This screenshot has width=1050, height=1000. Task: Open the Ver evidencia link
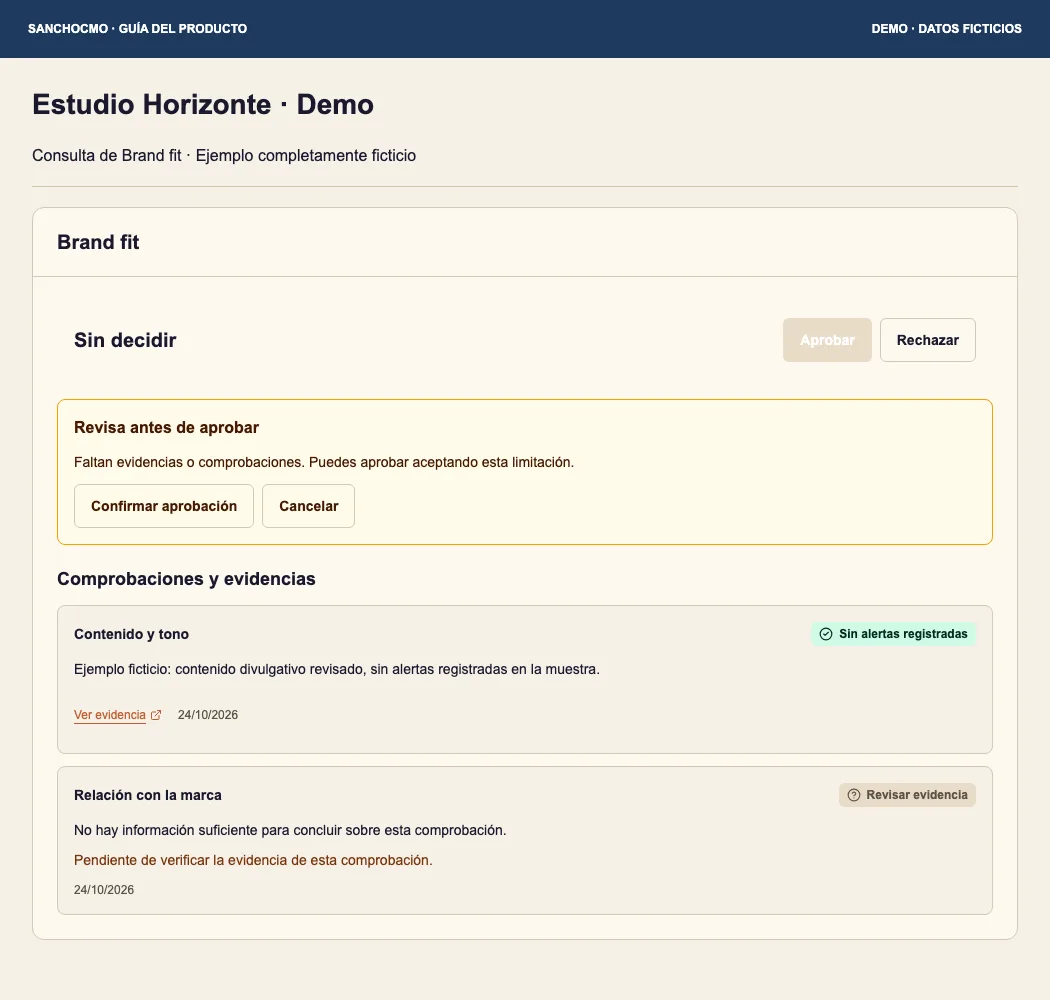[x=110, y=715]
